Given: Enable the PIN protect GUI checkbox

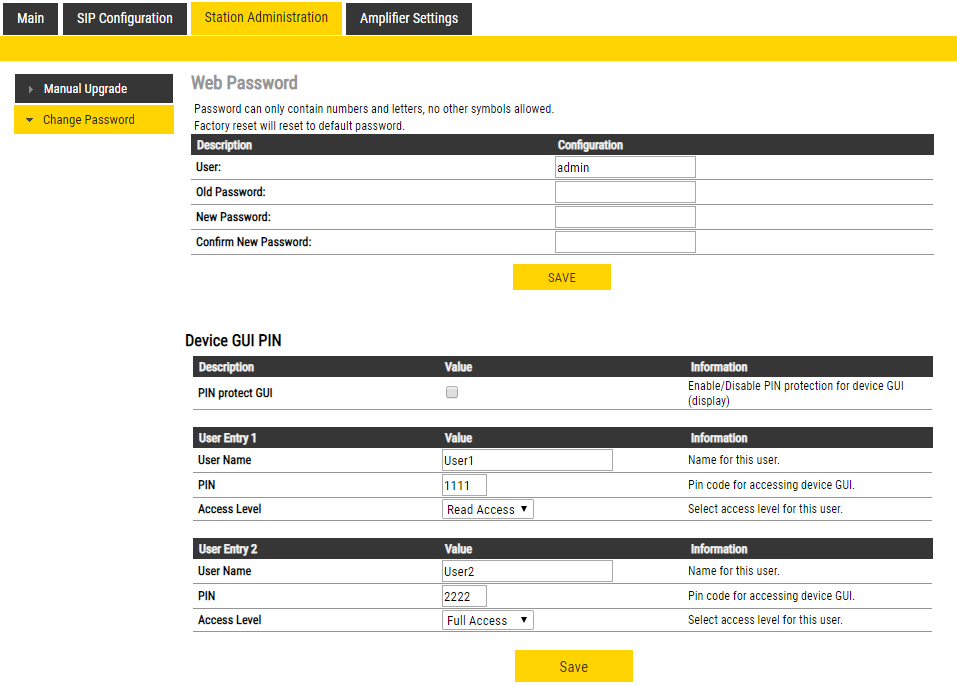Looking at the screenshot, I should click(452, 393).
